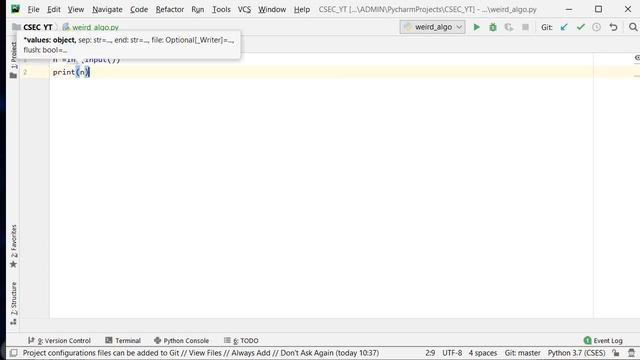
Task: Toggle the Favorites tool window
Action: (13, 247)
